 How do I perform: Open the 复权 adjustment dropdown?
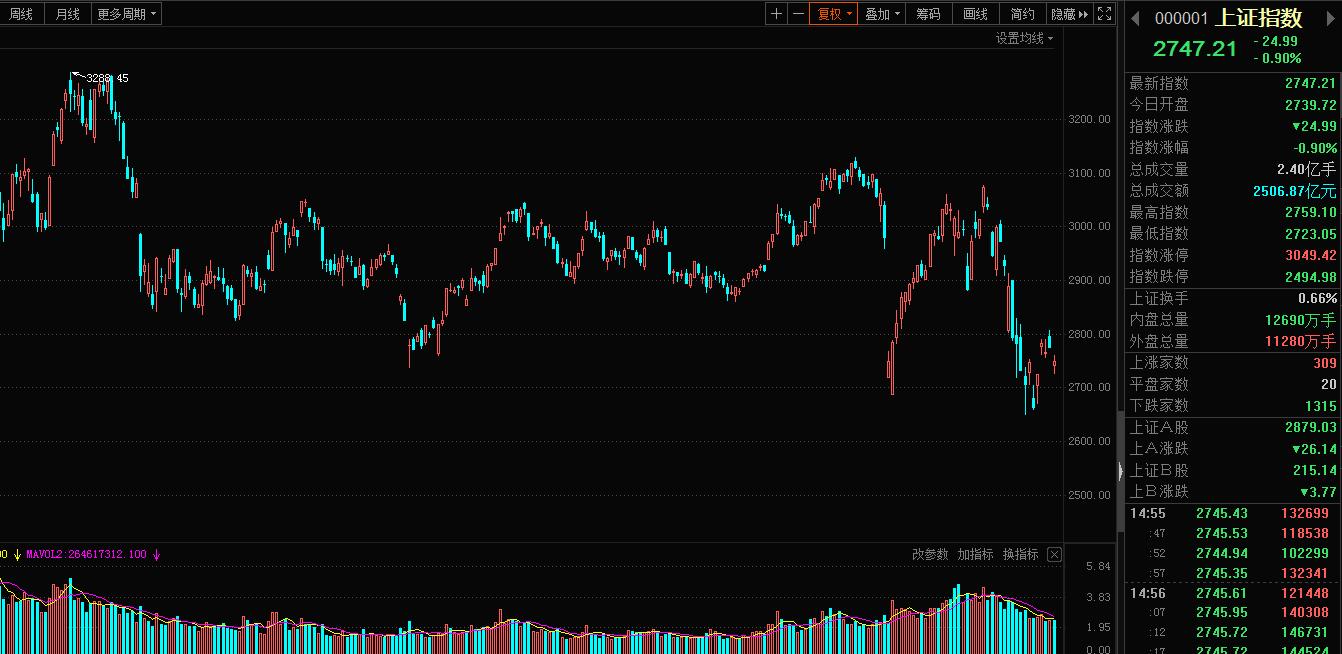[x=834, y=14]
